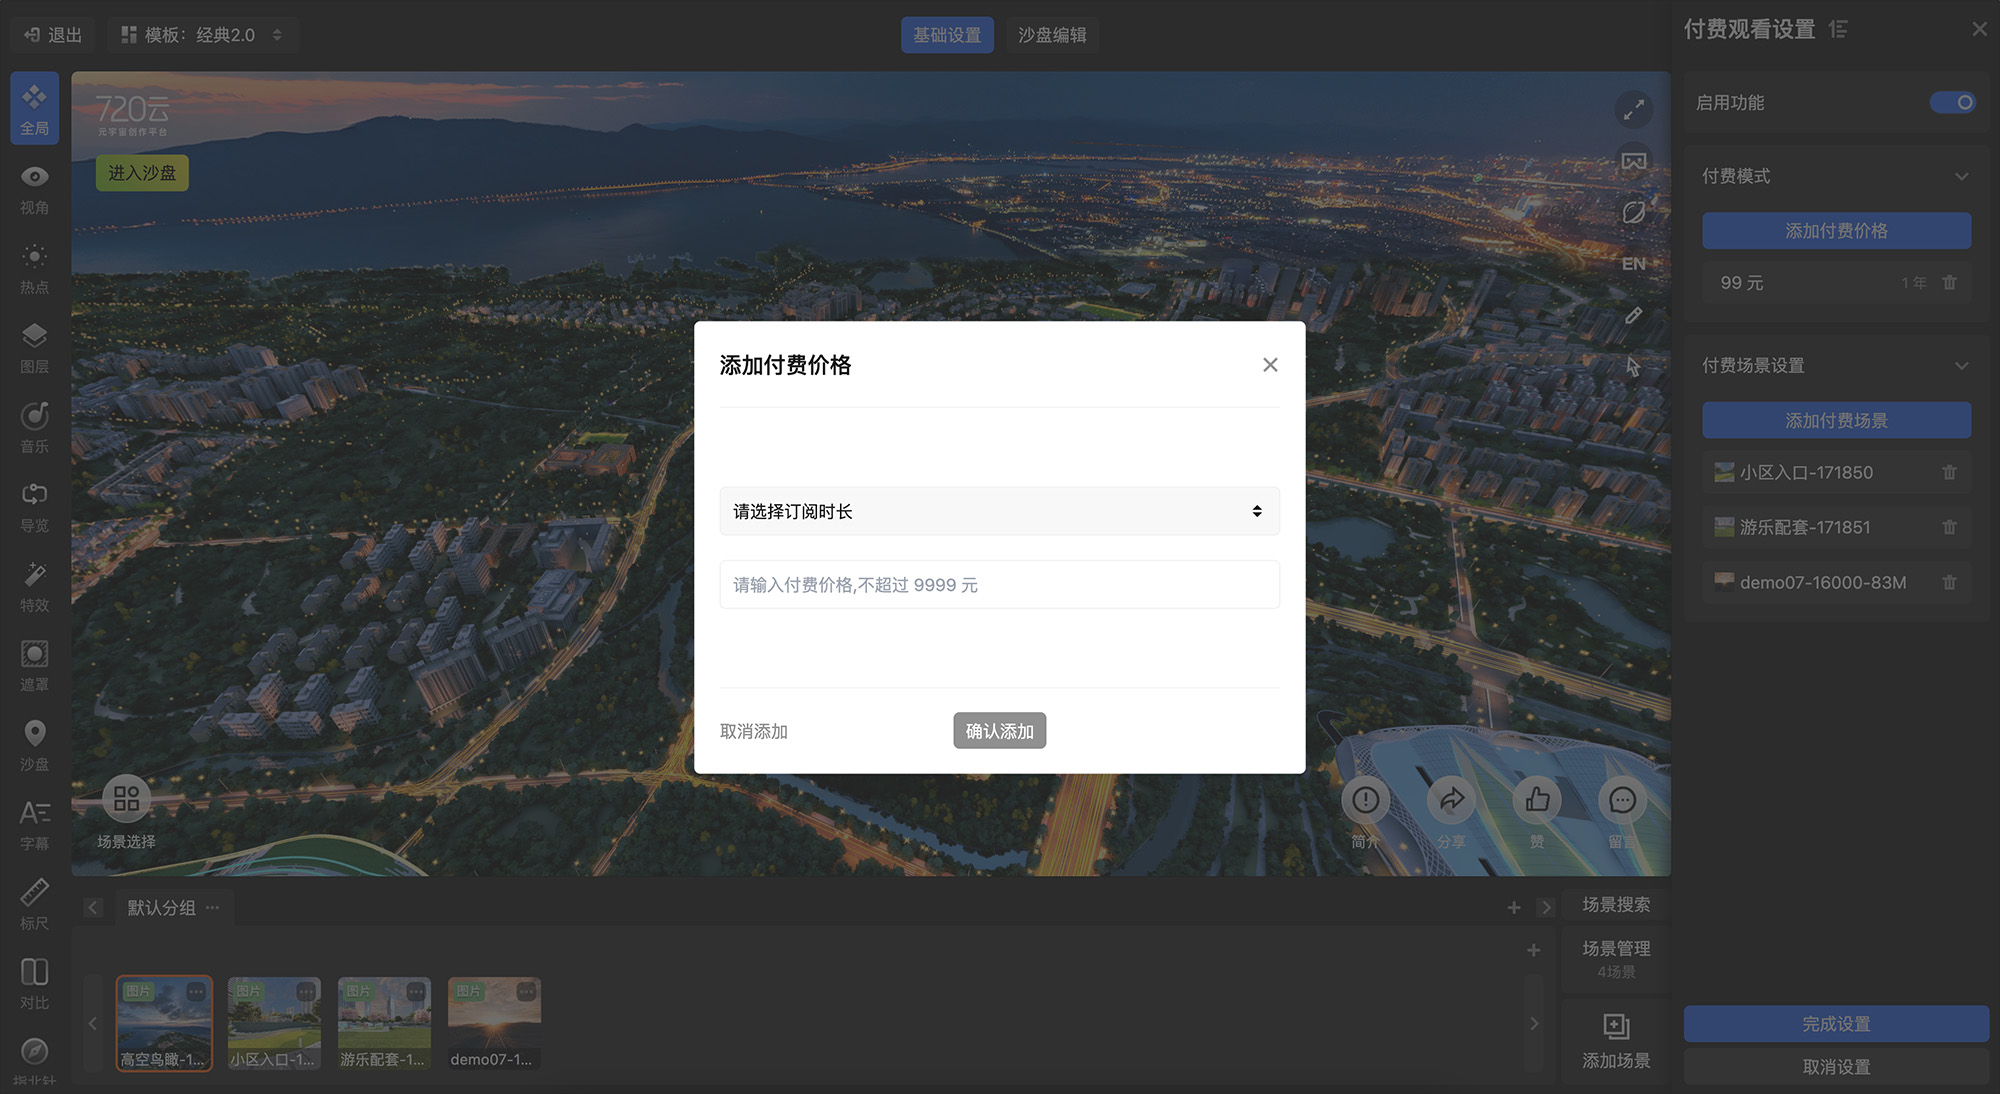The width and height of the screenshot is (2000, 1094).
Task: Toggle the 启用功能 switch off
Action: (1952, 103)
